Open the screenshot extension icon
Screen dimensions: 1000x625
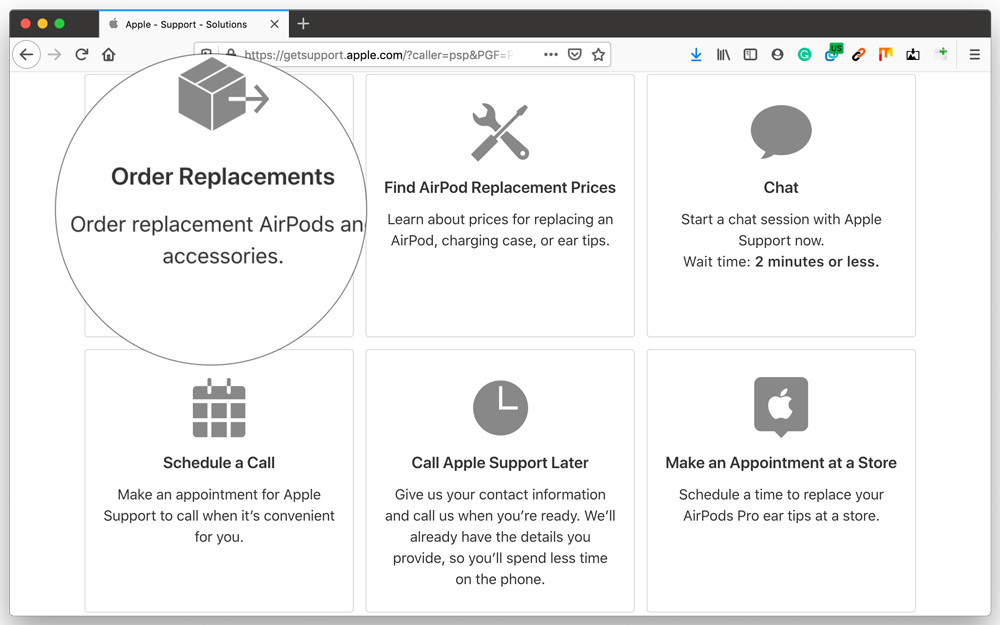click(912, 54)
